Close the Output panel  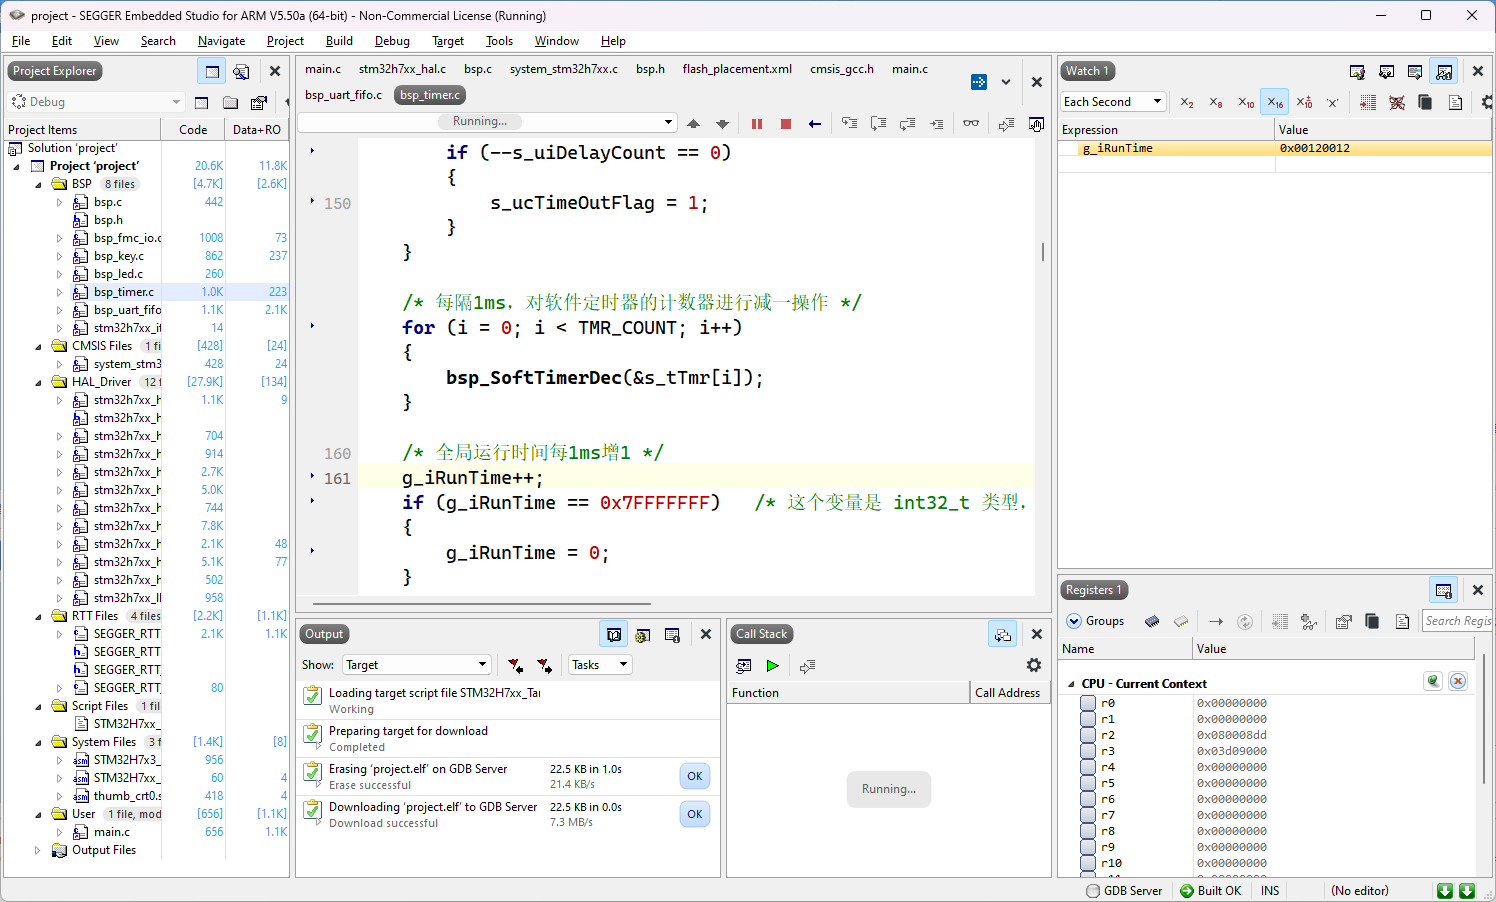pyautogui.click(x=706, y=634)
